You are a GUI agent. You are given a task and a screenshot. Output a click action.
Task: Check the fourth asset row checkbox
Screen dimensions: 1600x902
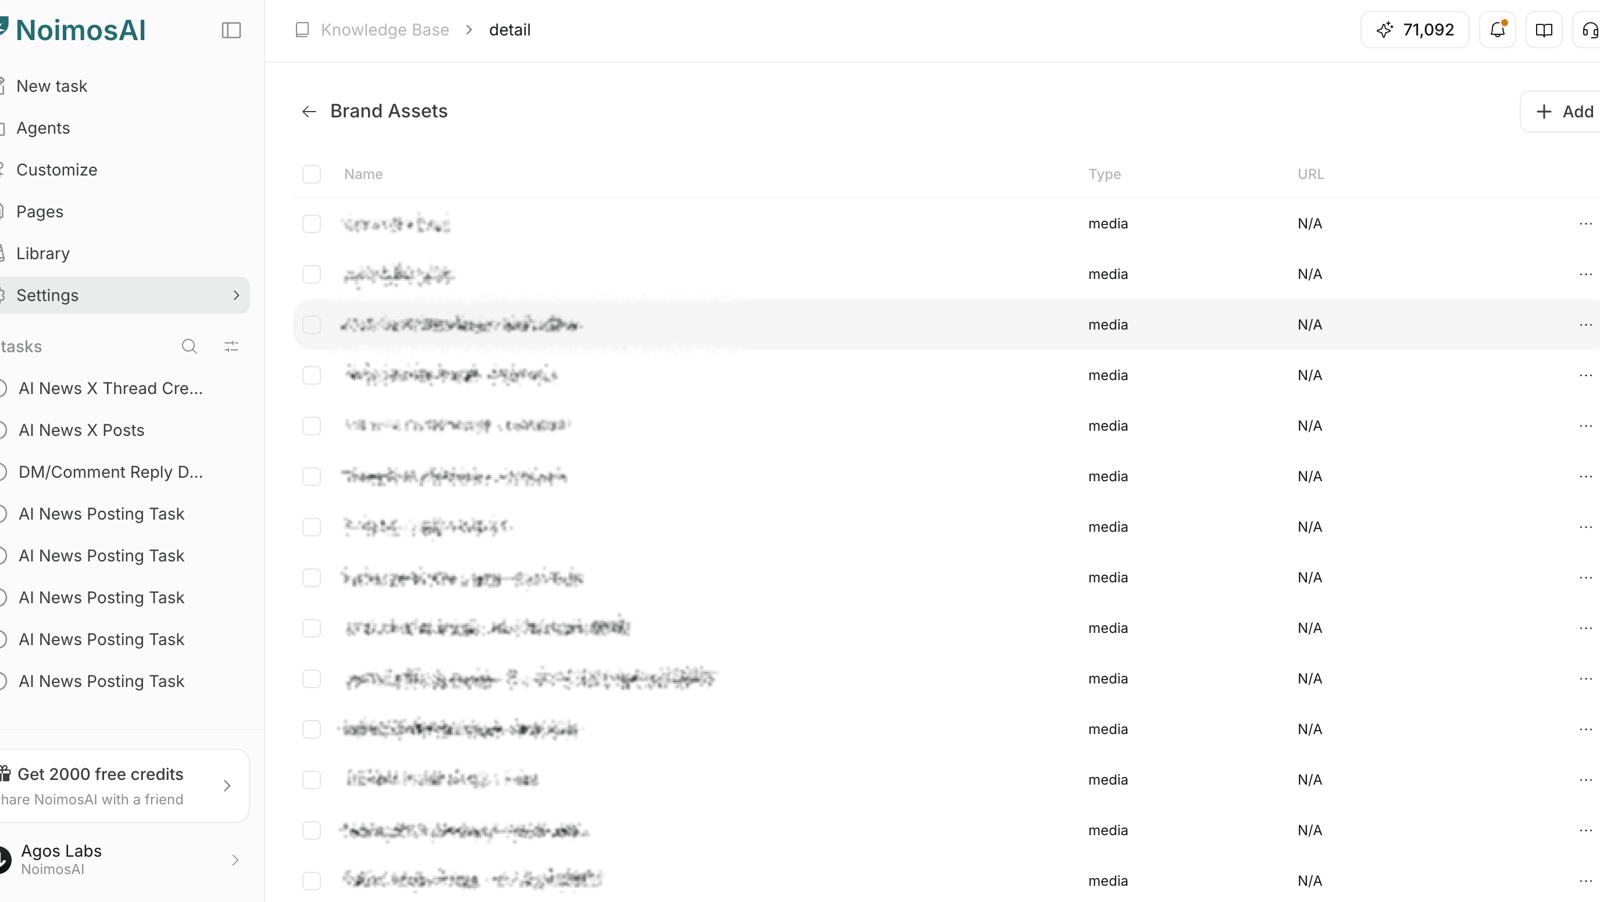[312, 375]
